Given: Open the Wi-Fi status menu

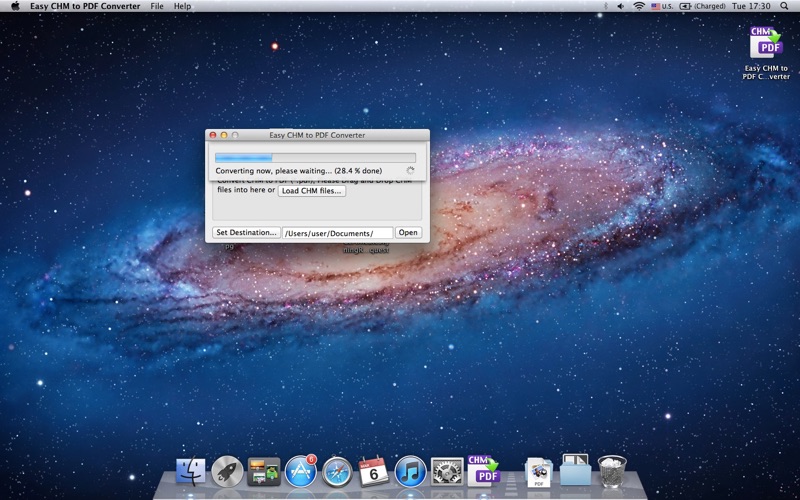Looking at the screenshot, I should [639, 6].
